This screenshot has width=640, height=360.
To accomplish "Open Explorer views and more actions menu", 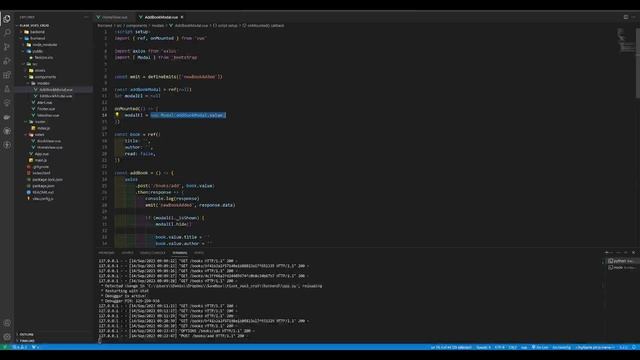I will [x=86, y=17].
